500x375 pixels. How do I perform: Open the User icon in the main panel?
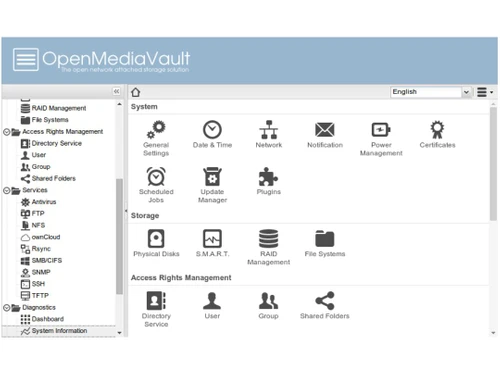[x=212, y=305]
